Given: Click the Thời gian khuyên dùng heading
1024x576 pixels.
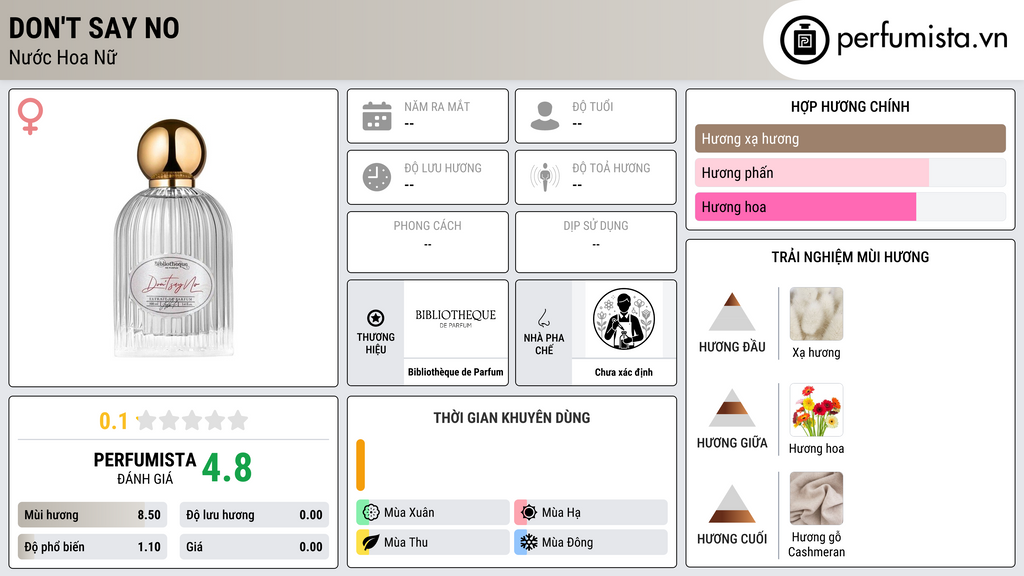Looking at the screenshot, I should 512,417.
